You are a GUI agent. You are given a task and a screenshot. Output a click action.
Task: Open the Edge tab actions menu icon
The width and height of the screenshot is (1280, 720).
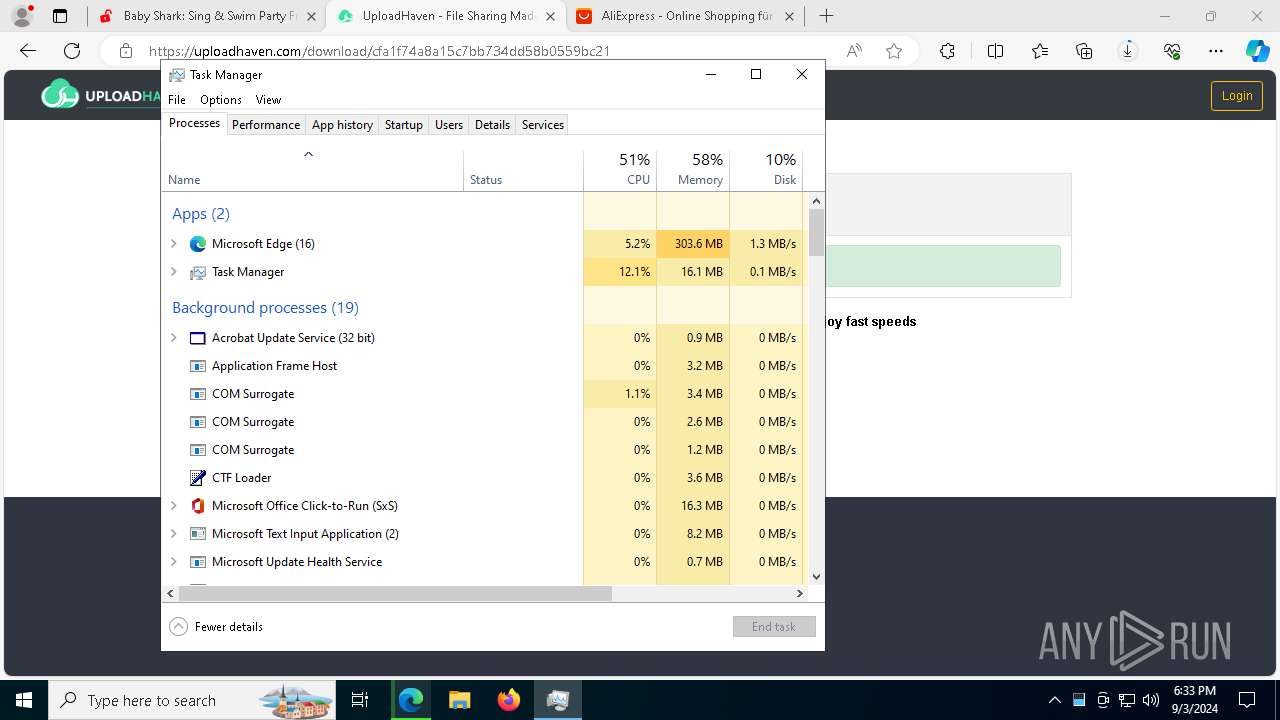point(60,16)
